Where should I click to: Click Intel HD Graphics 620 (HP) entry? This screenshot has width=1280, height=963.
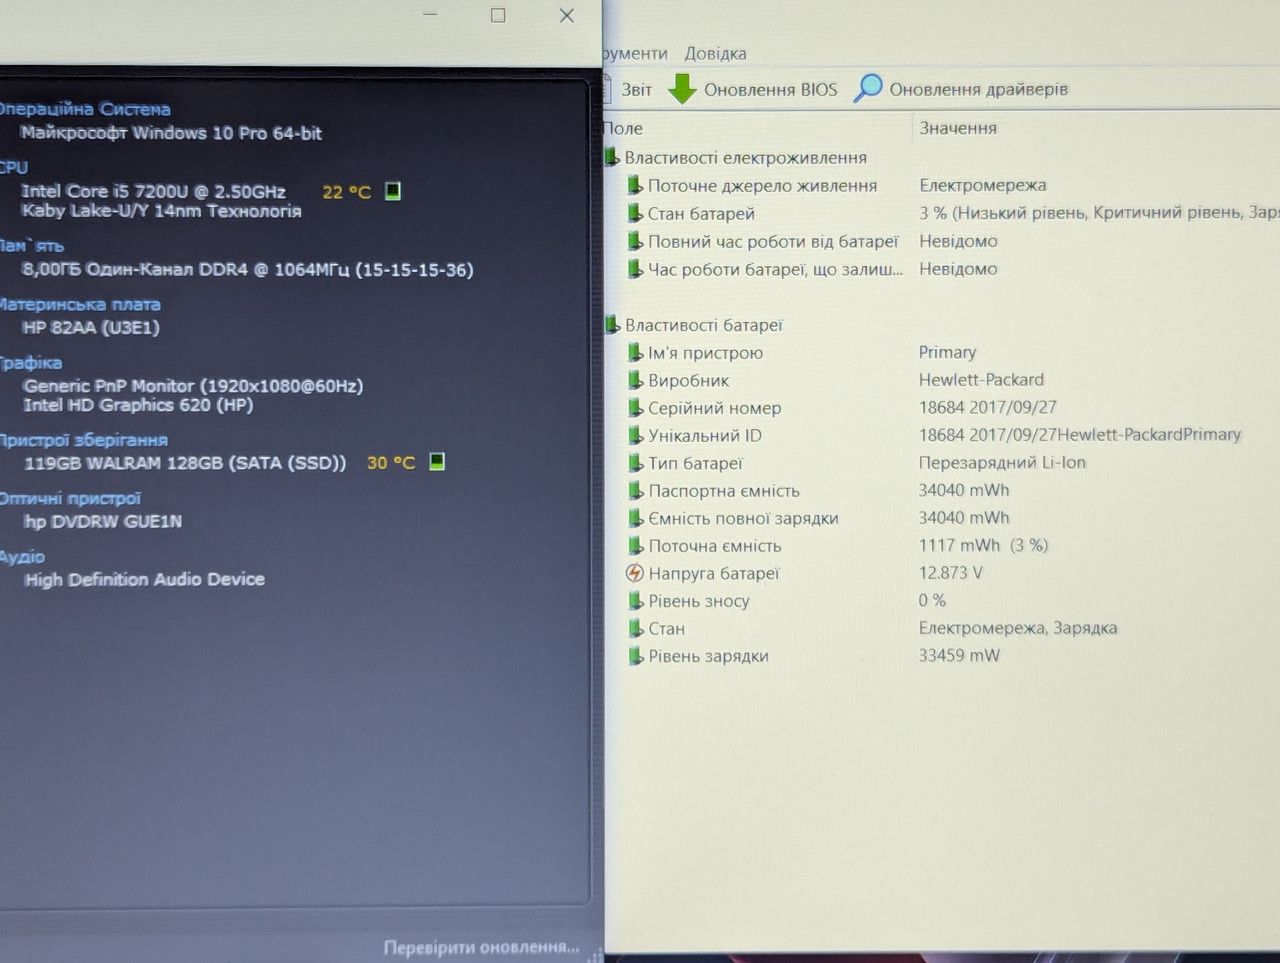[x=138, y=405]
